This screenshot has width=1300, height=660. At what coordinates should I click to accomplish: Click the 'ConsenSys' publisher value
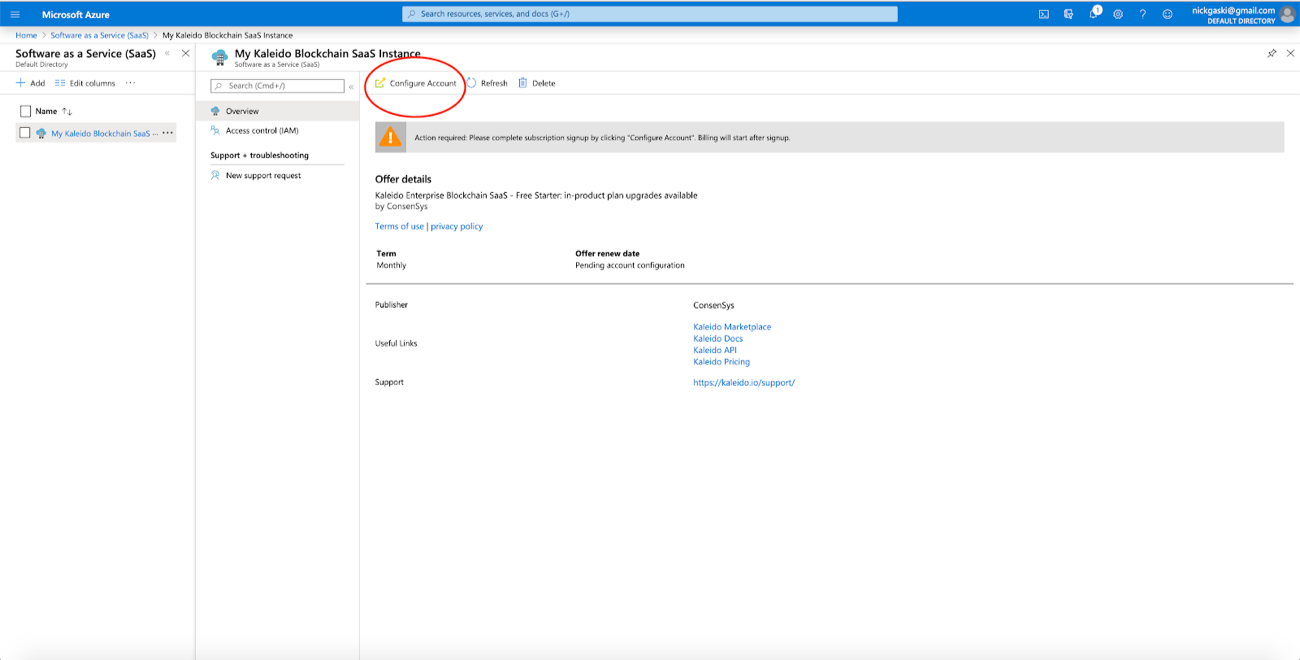pyautogui.click(x=714, y=305)
